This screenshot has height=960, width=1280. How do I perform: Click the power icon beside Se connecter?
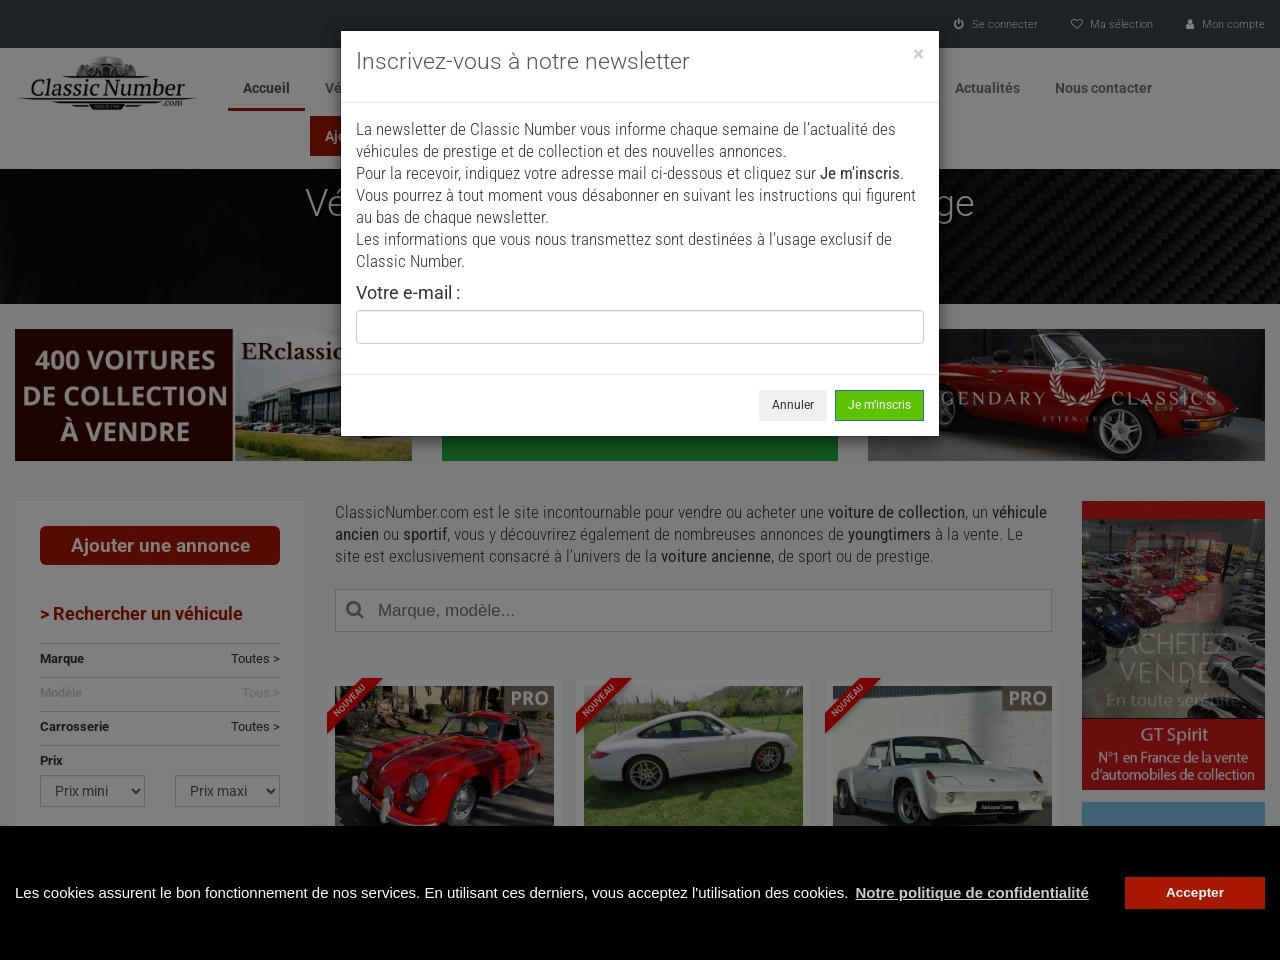point(959,24)
